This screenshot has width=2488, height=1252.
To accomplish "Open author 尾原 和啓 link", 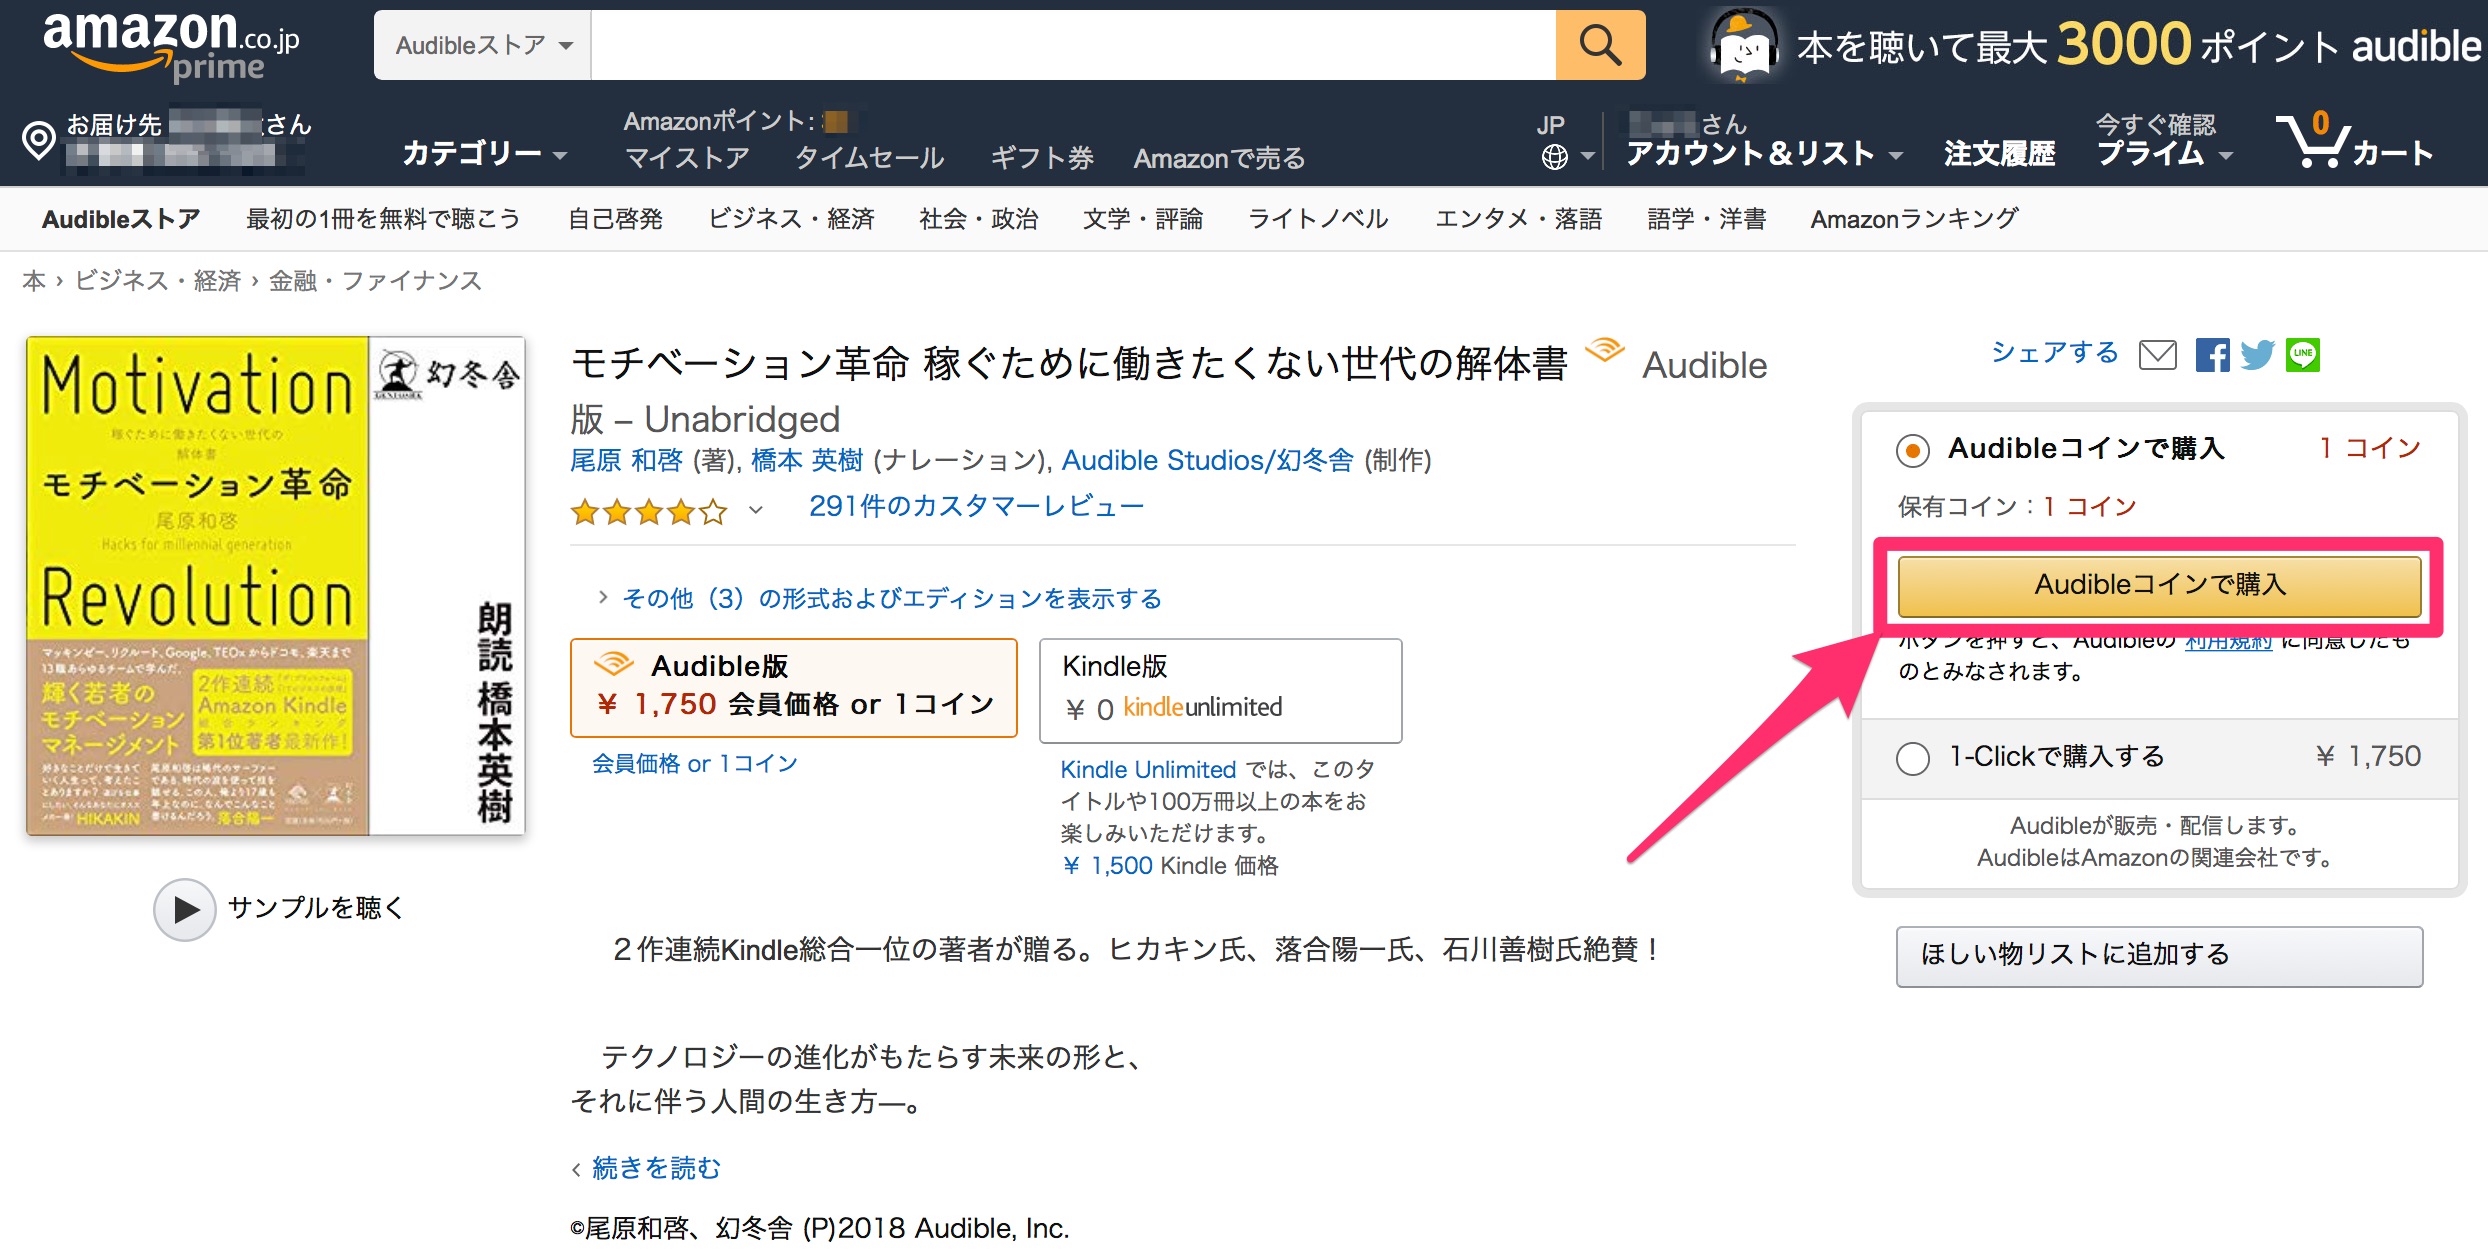I will tap(626, 460).
